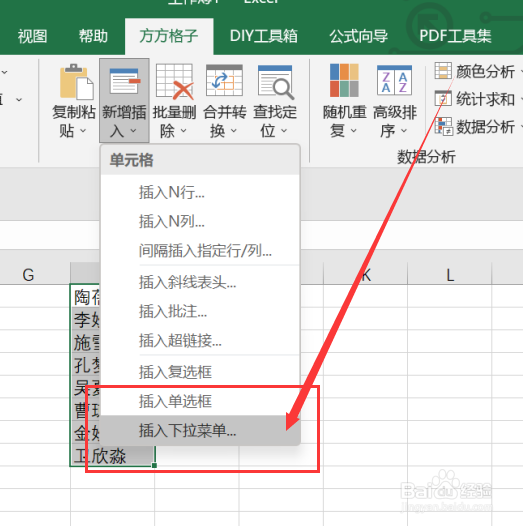This screenshot has height=526, width=523.
Task: Expand the 高级排序 dropdown arrow
Action: pos(404,130)
